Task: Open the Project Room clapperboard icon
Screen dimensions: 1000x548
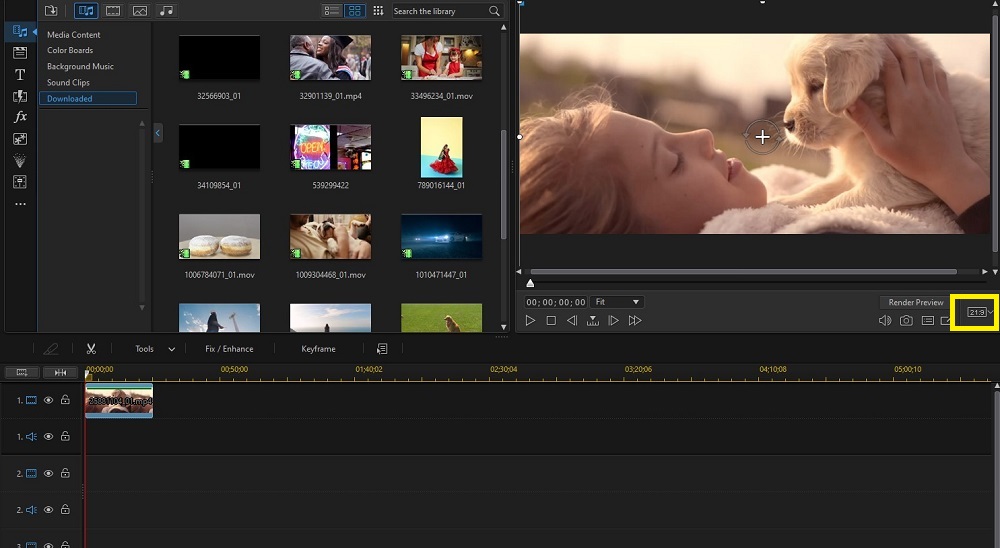Action: click(x=20, y=53)
